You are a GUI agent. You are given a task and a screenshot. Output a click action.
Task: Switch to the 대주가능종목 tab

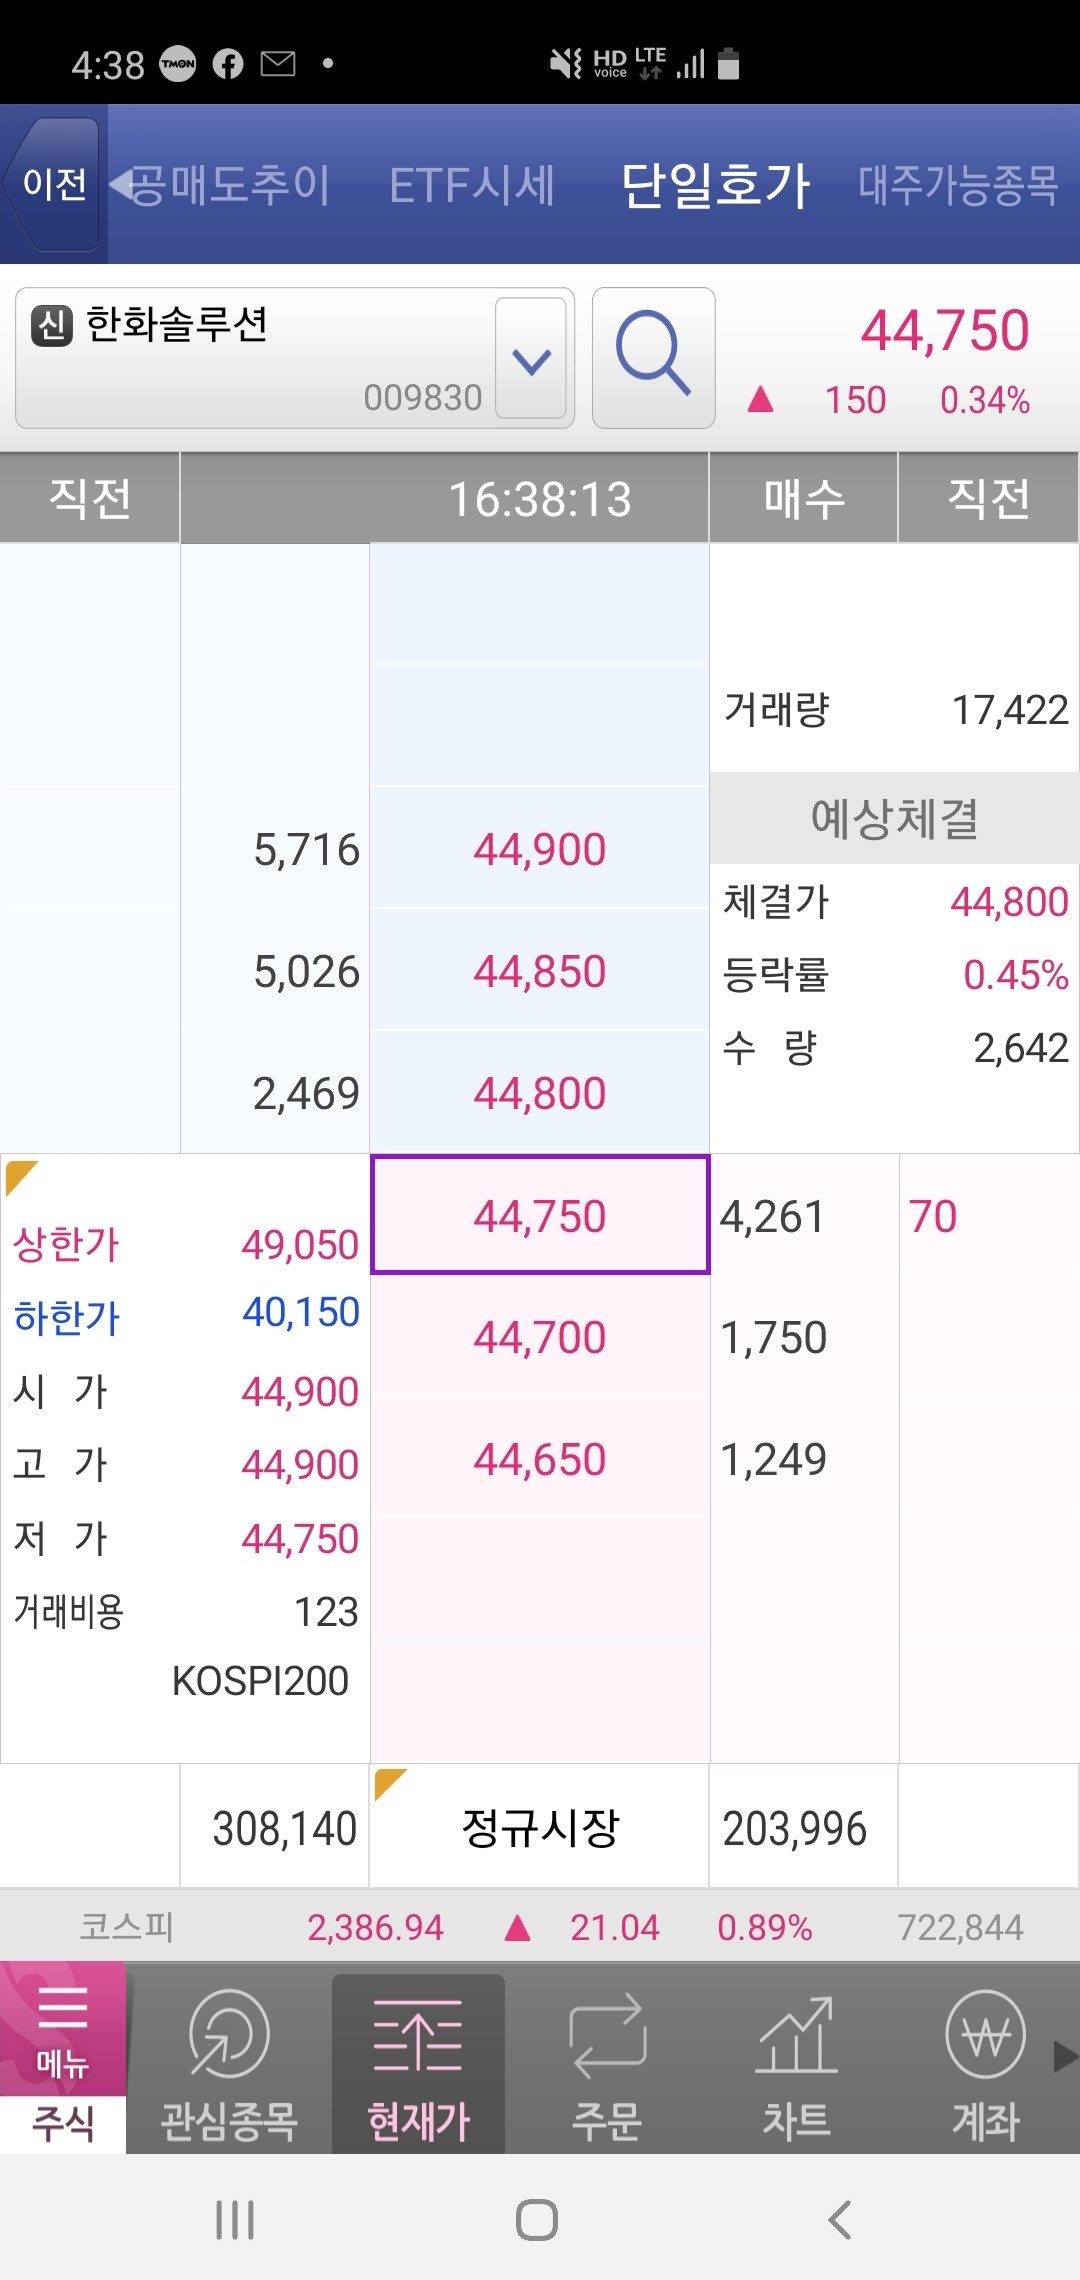(957, 185)
